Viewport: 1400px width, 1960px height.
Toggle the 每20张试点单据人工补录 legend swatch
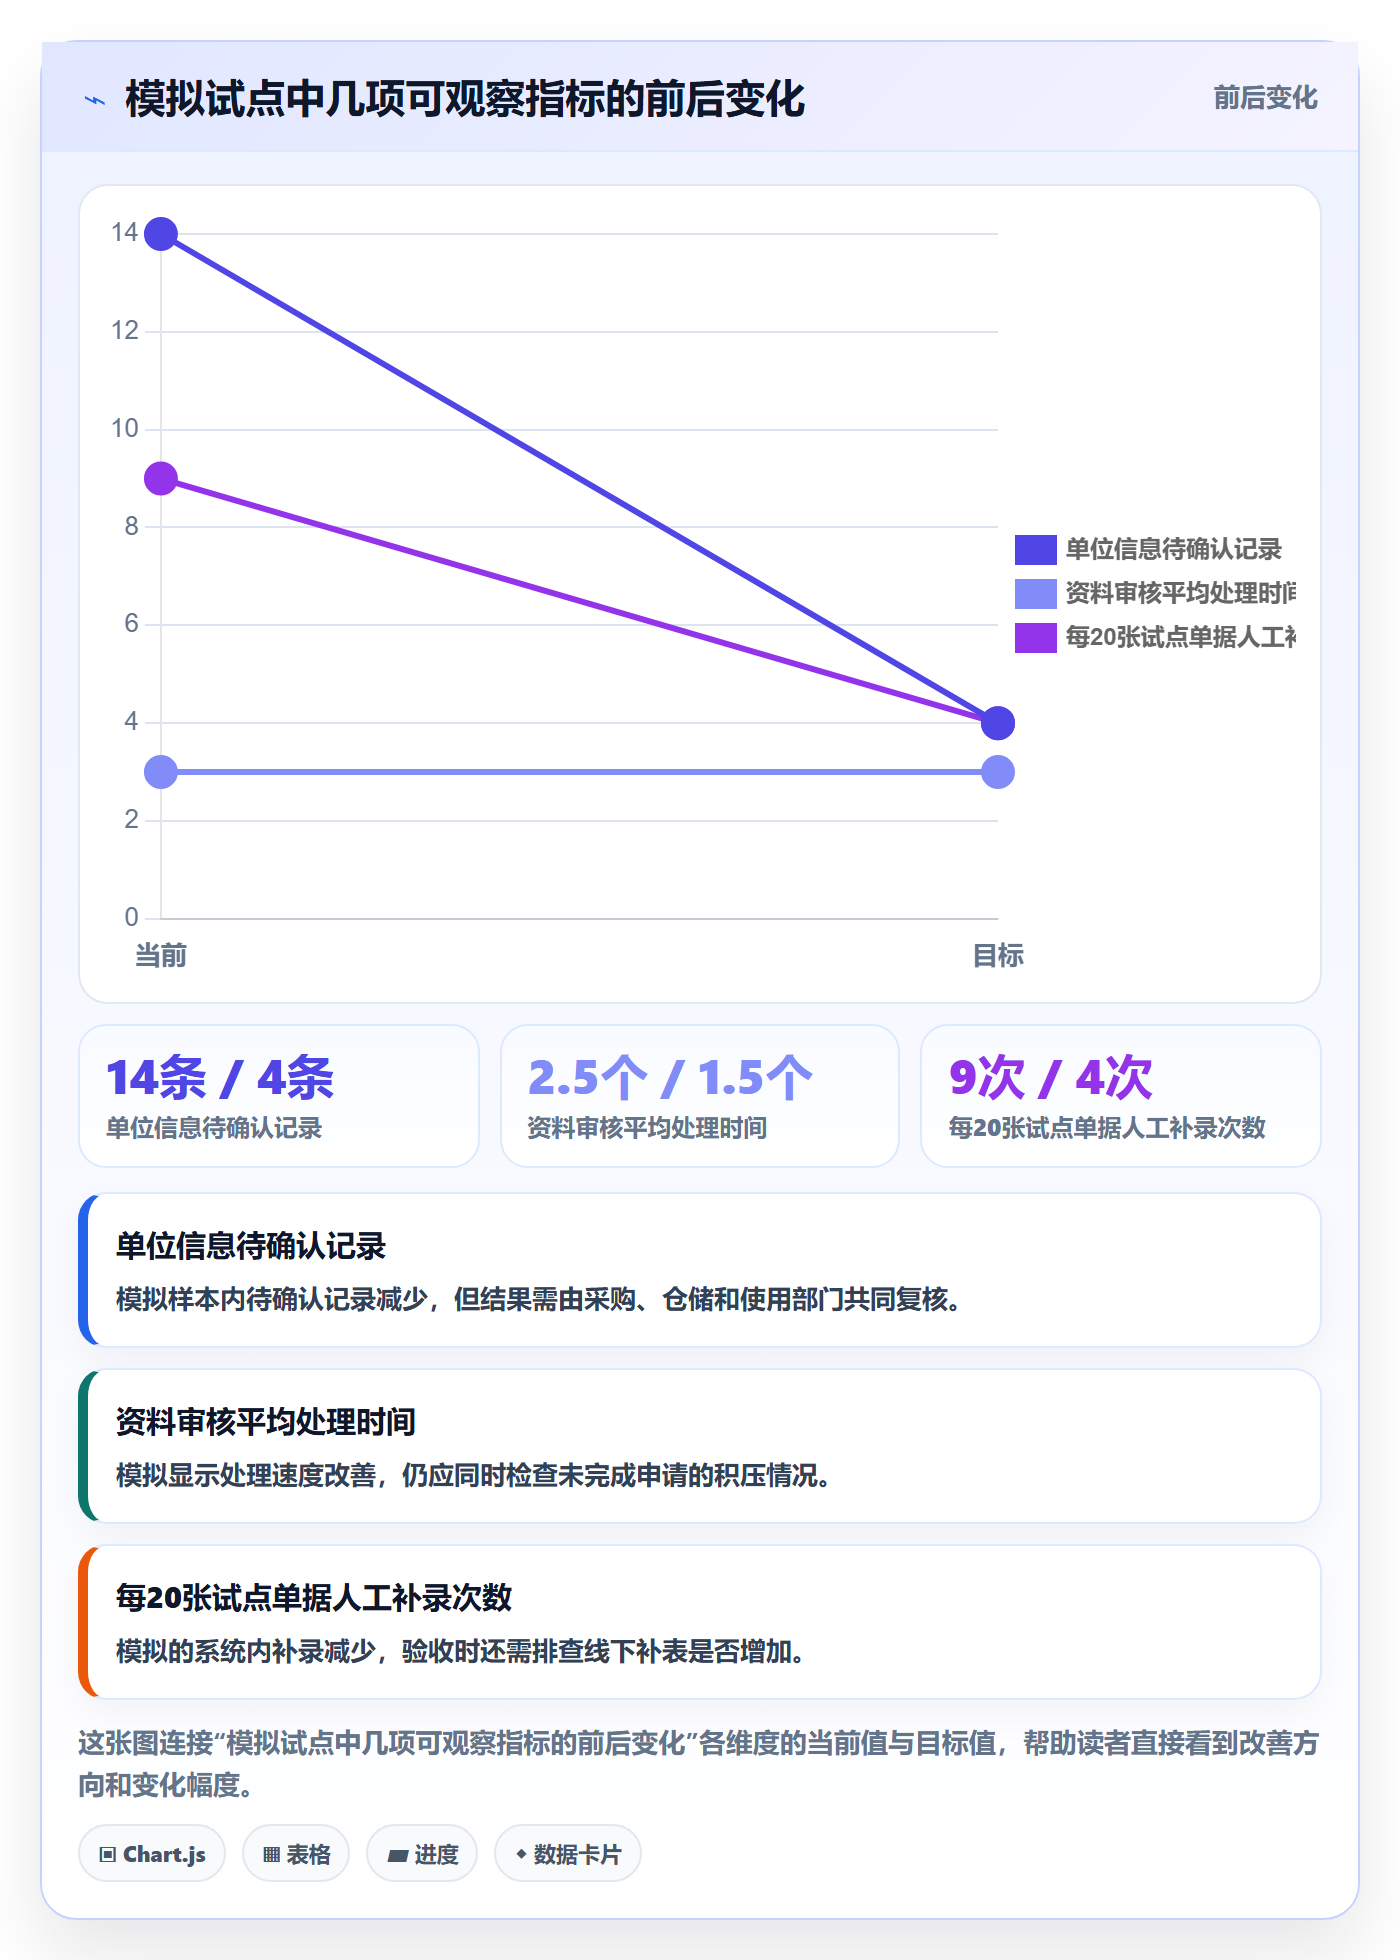click(1035, 637)
